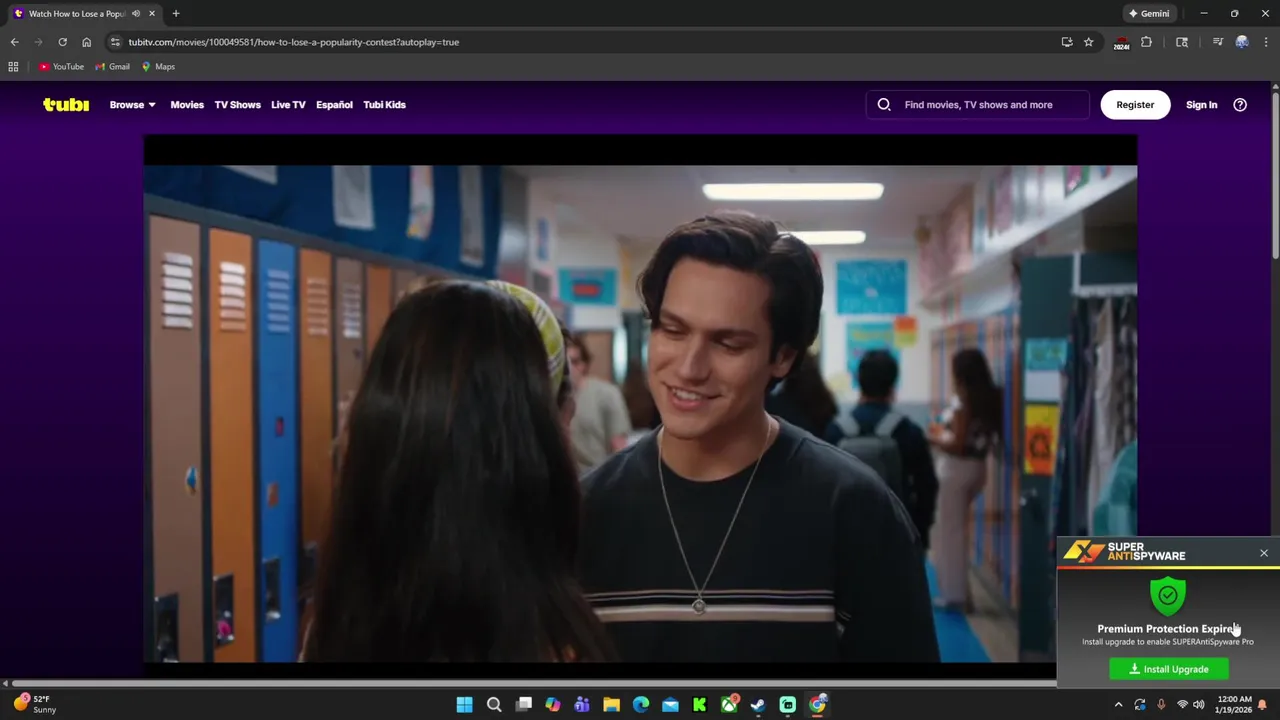Show hidden system tray icons
1280x720 pixels.
tap(1119, 705)
